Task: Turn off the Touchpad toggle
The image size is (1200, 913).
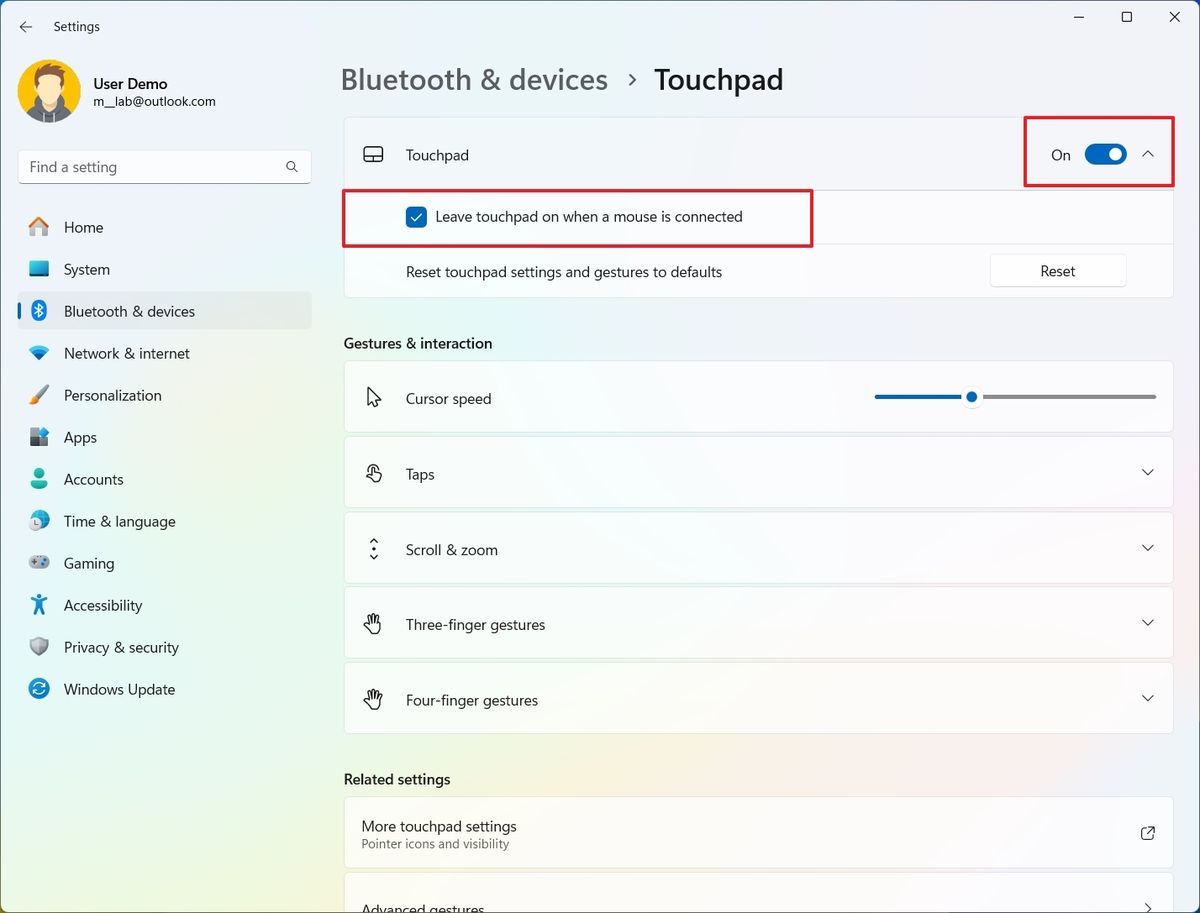Action: tap(1104, 155)
